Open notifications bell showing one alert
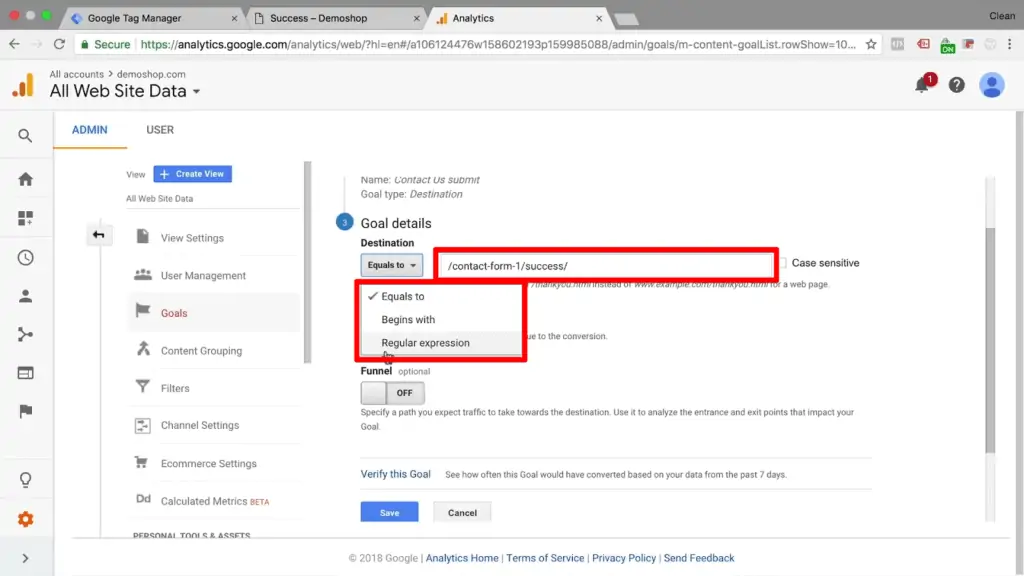 [x=922, y=85]
